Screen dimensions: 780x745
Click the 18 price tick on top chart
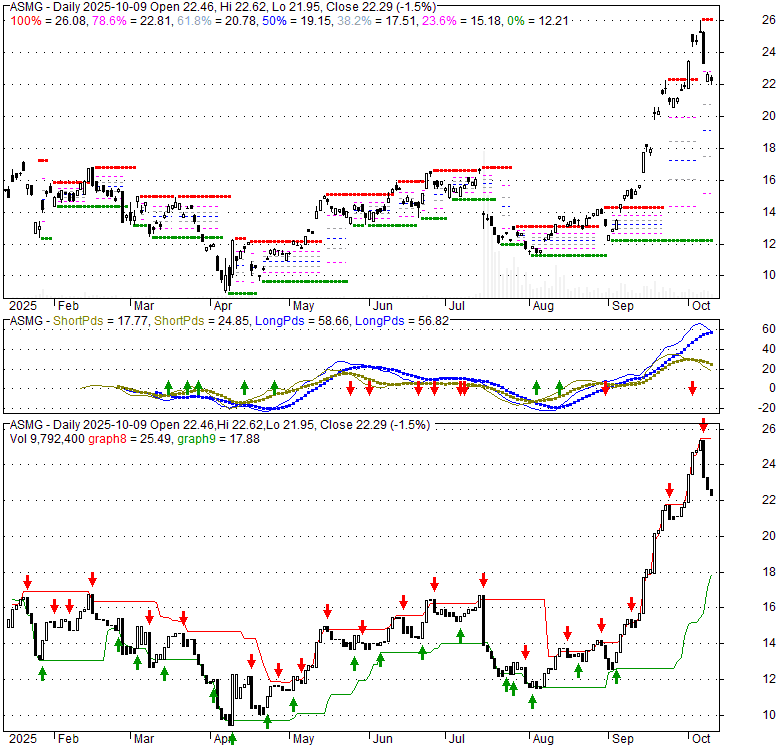tap(769, 148)
